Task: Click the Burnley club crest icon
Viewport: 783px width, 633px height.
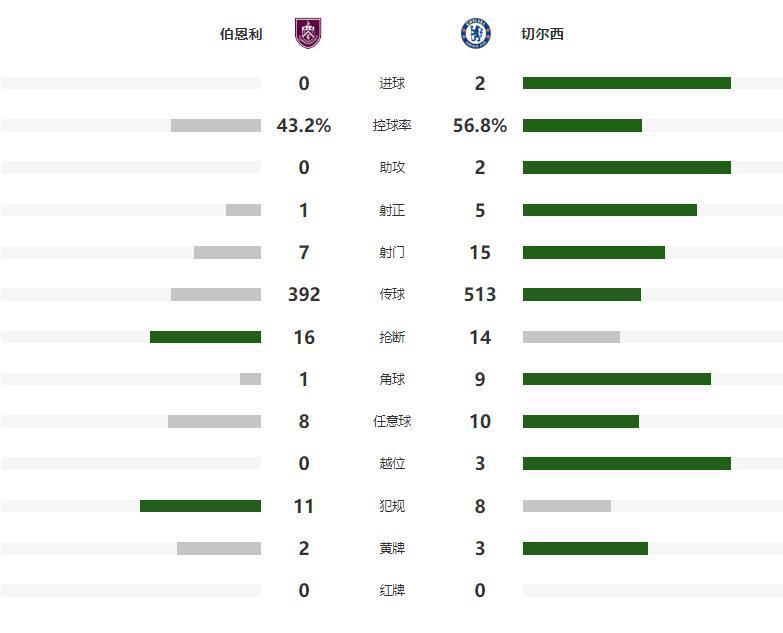Action: (x=309, y=34)
